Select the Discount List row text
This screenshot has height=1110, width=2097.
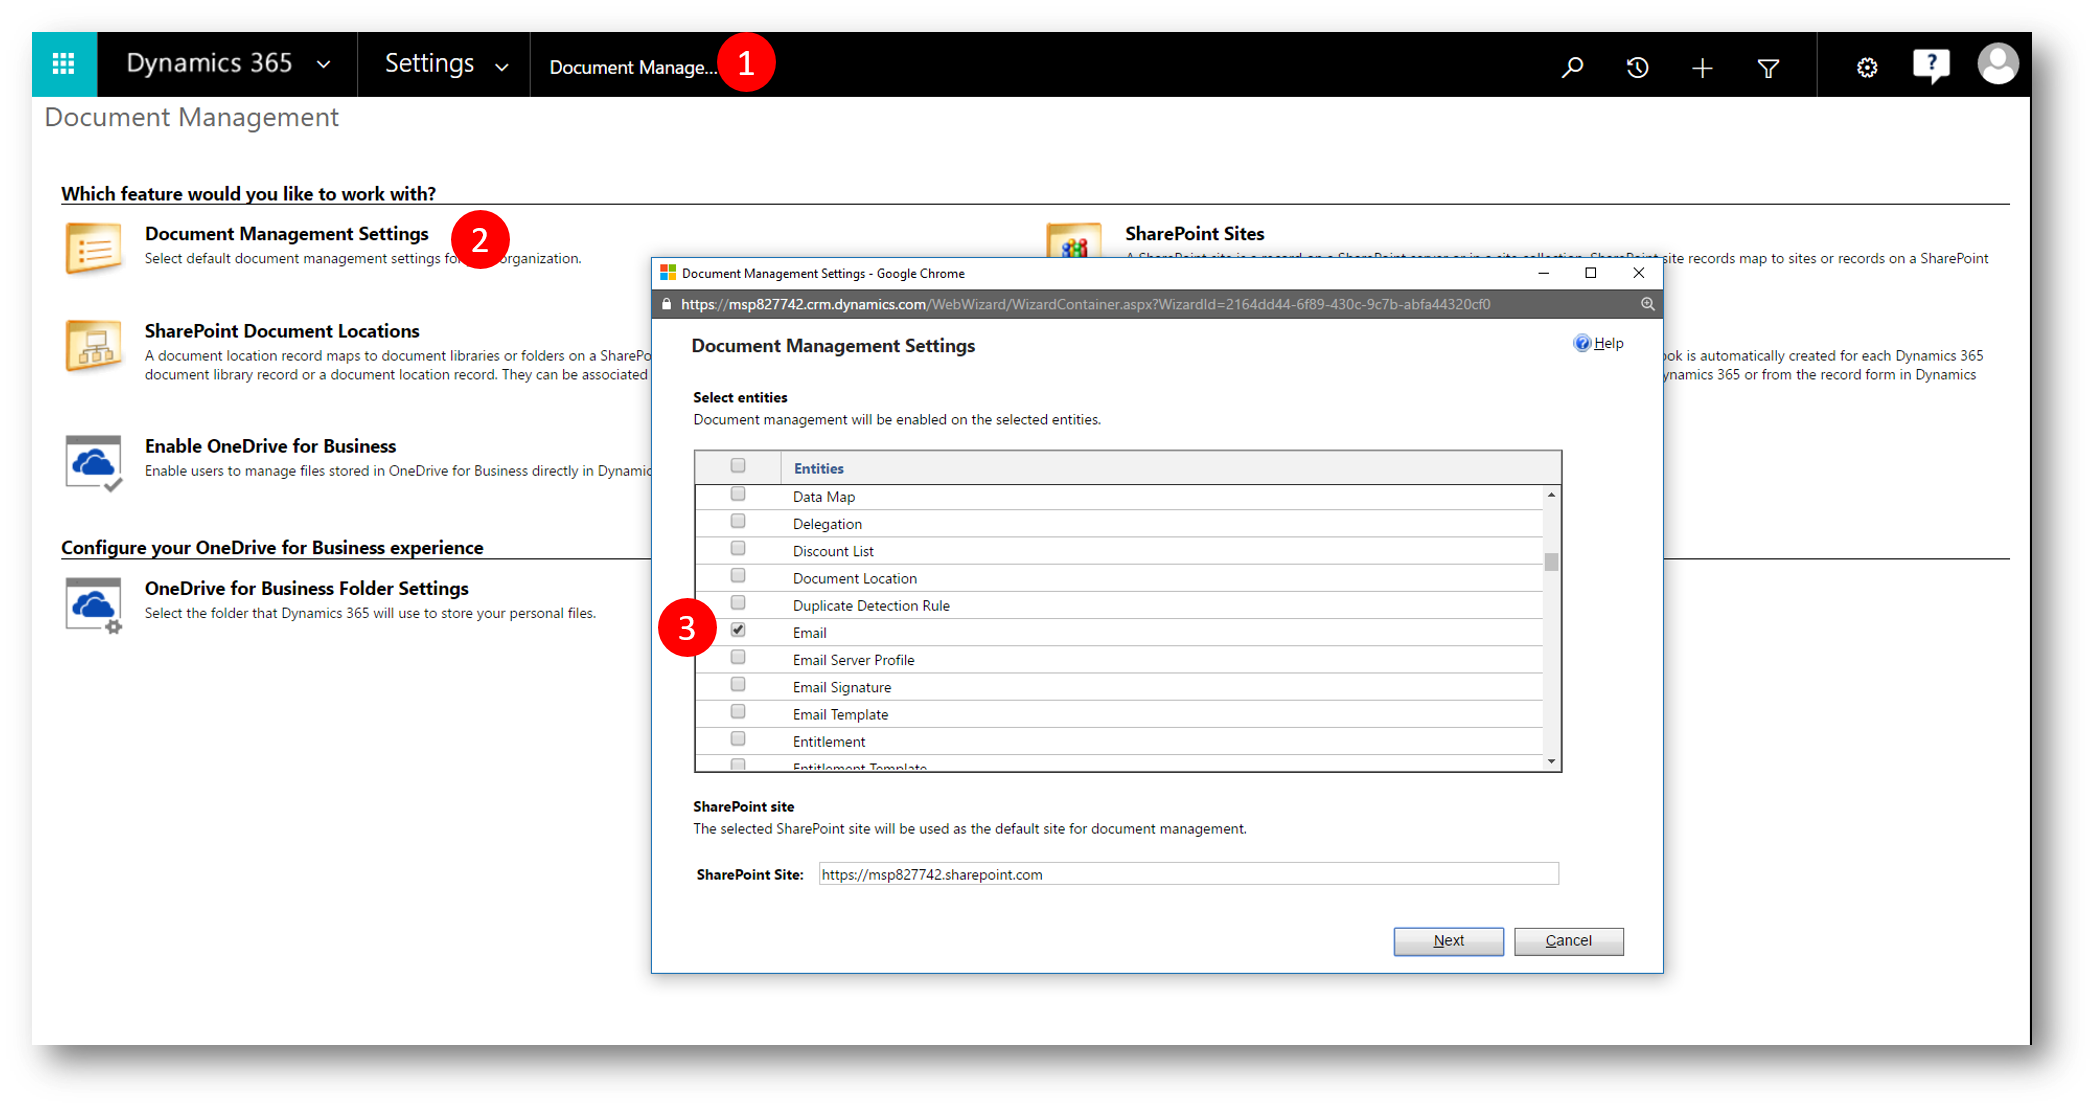[833, 551]
